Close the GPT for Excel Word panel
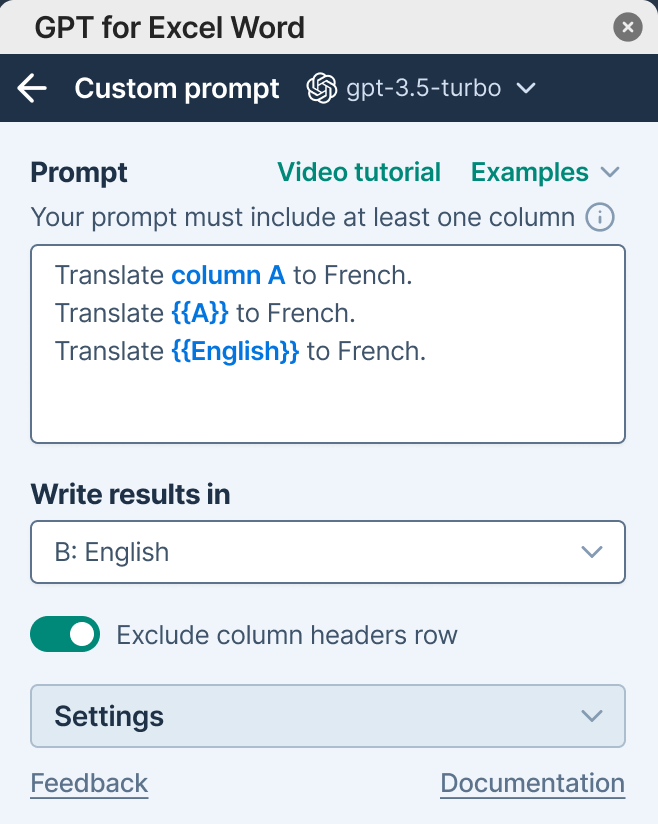Image resolution: width=658 pixels, height=824 pixels. tap(627, 27)
